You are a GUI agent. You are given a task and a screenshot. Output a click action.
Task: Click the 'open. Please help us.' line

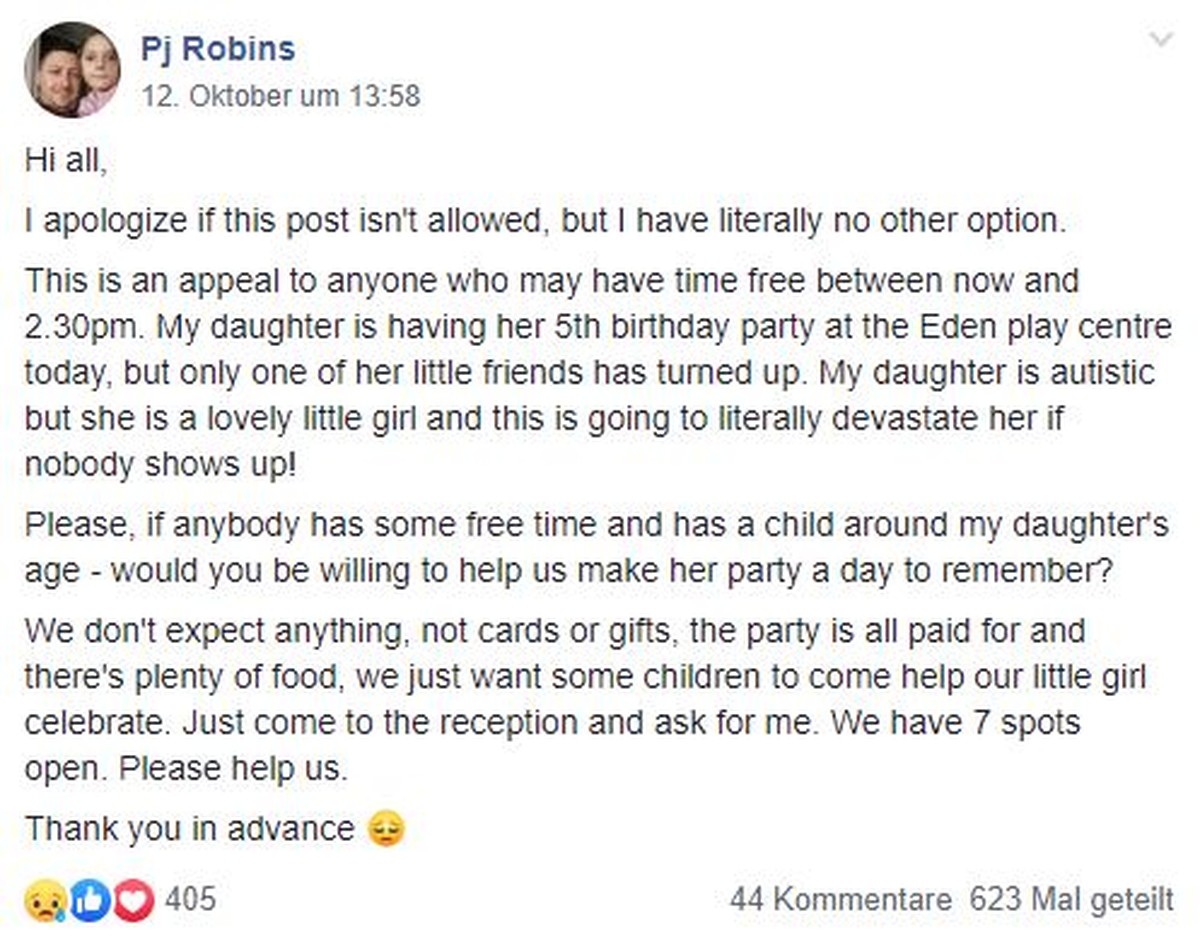188,770
